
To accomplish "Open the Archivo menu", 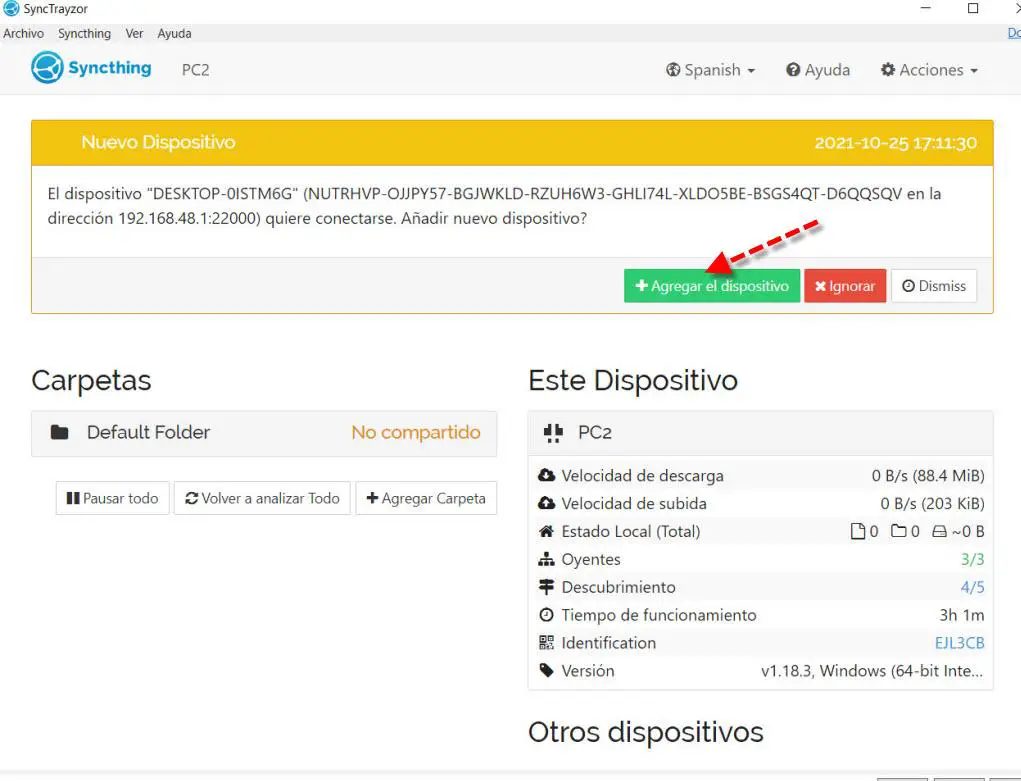I will point(24,33).
